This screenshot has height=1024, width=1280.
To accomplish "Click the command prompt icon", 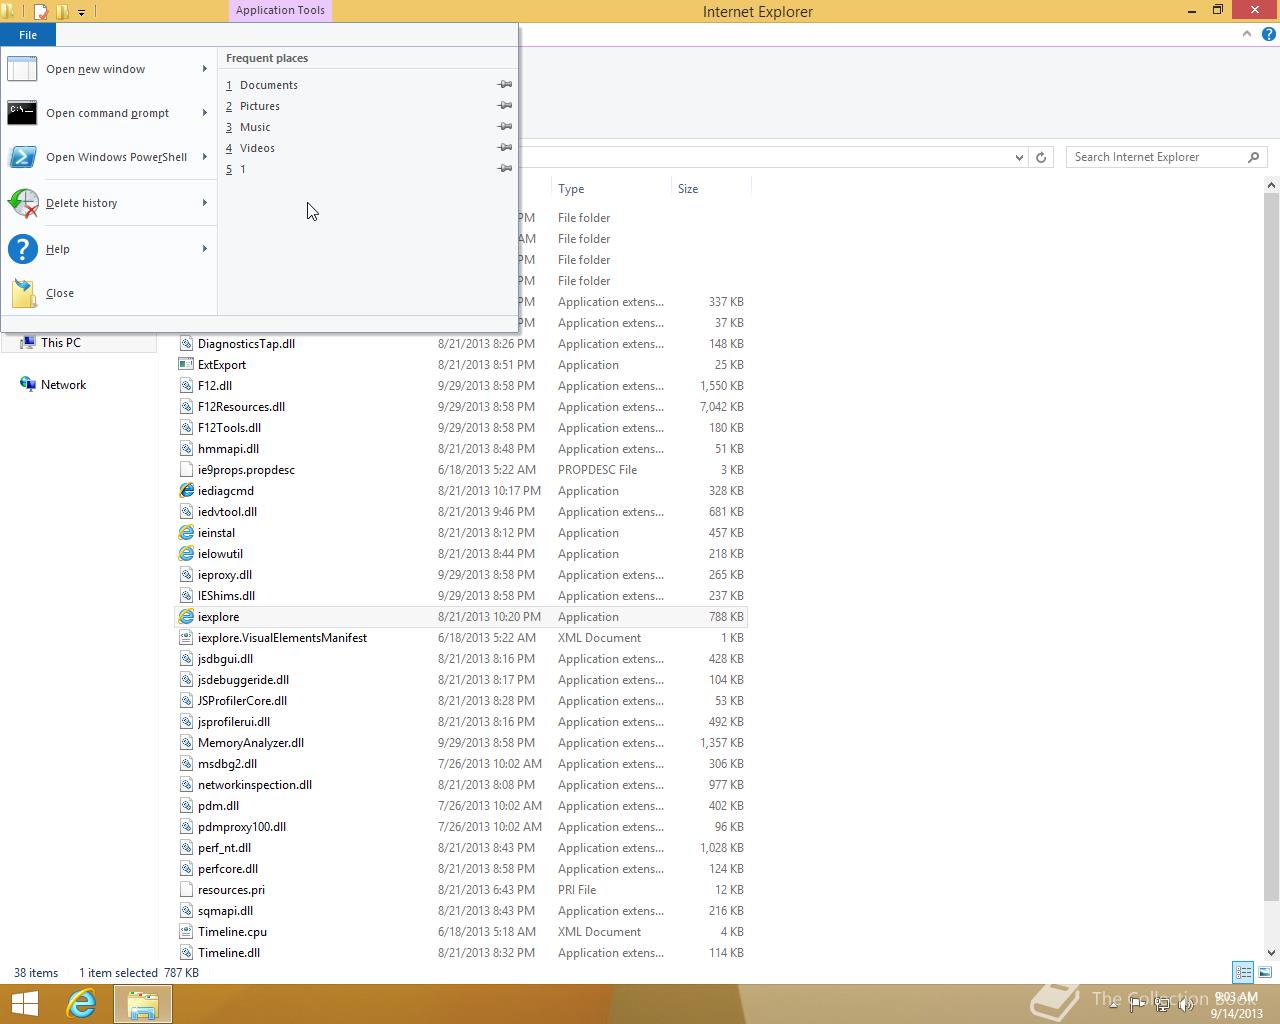I will 22,113.
